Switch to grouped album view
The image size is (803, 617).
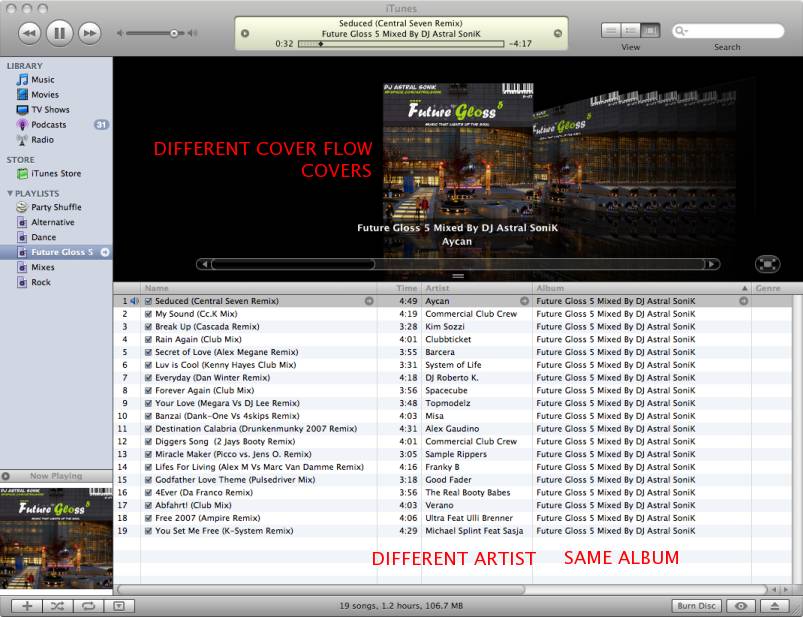(630, 31)
